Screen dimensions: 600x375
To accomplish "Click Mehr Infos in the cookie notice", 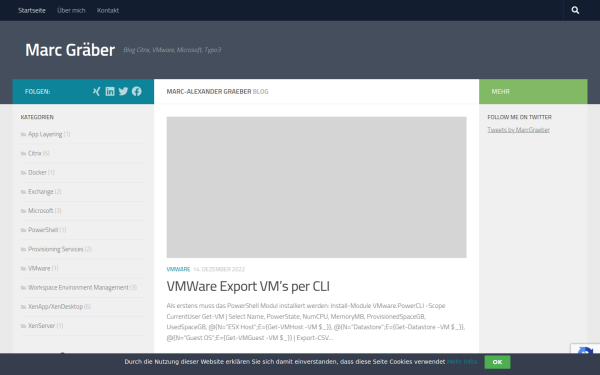I will click(x=462, y=362).
